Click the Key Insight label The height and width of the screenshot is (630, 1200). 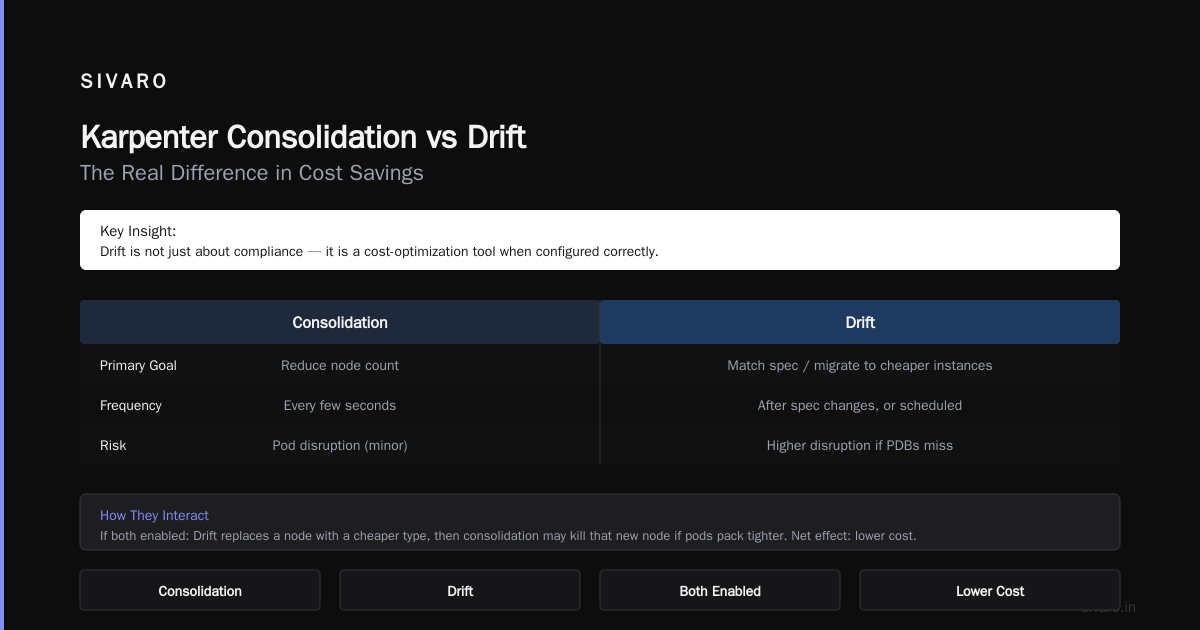coord(138,231)
